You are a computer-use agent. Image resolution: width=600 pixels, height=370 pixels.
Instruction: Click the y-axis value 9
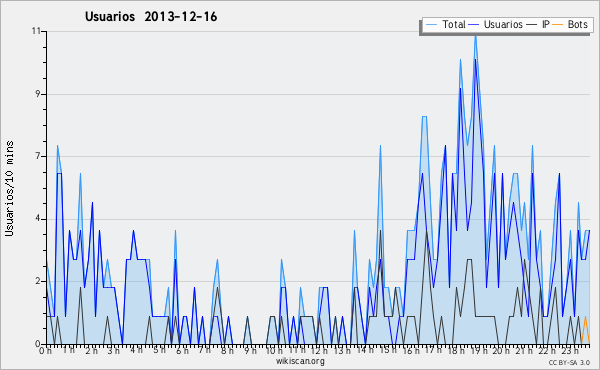(38, 94)
